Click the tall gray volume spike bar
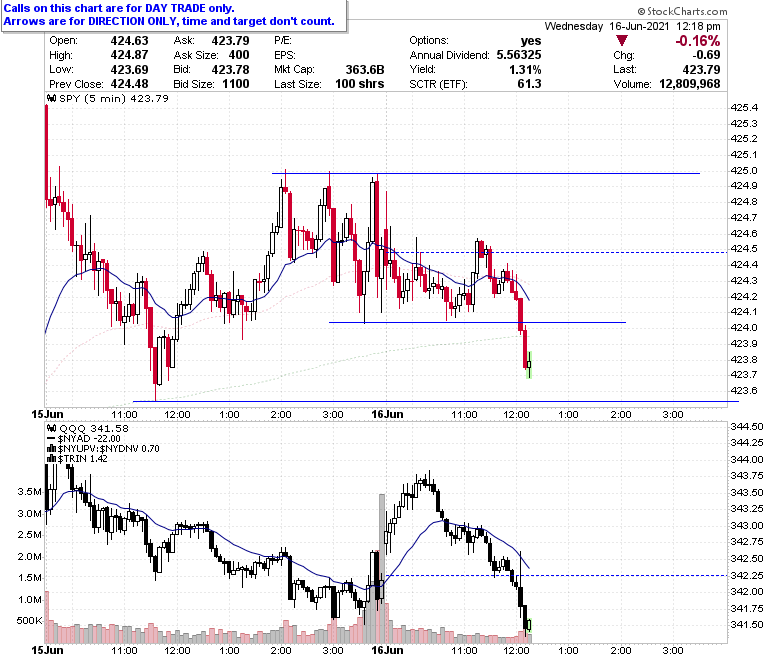Screen dimensions: 780x659 pyautogui.click(x=382, y=568)
